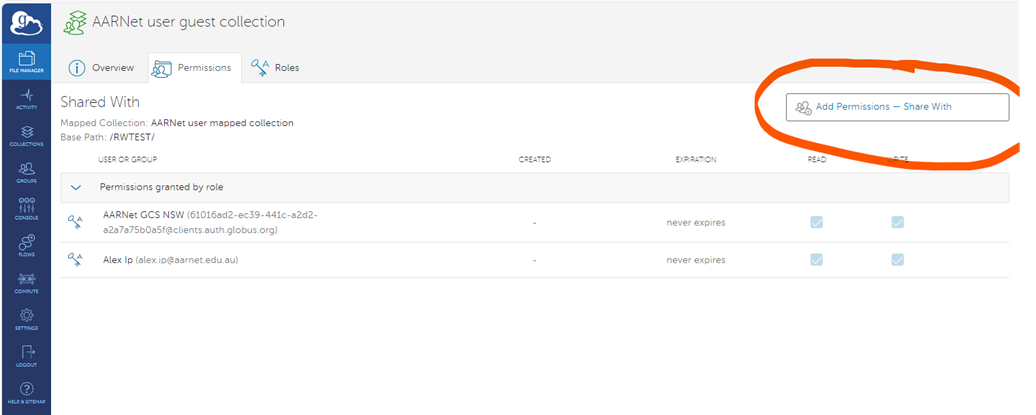Open the Activity sidebar item
Screen dimensions: 1036x415
point(26,98)
